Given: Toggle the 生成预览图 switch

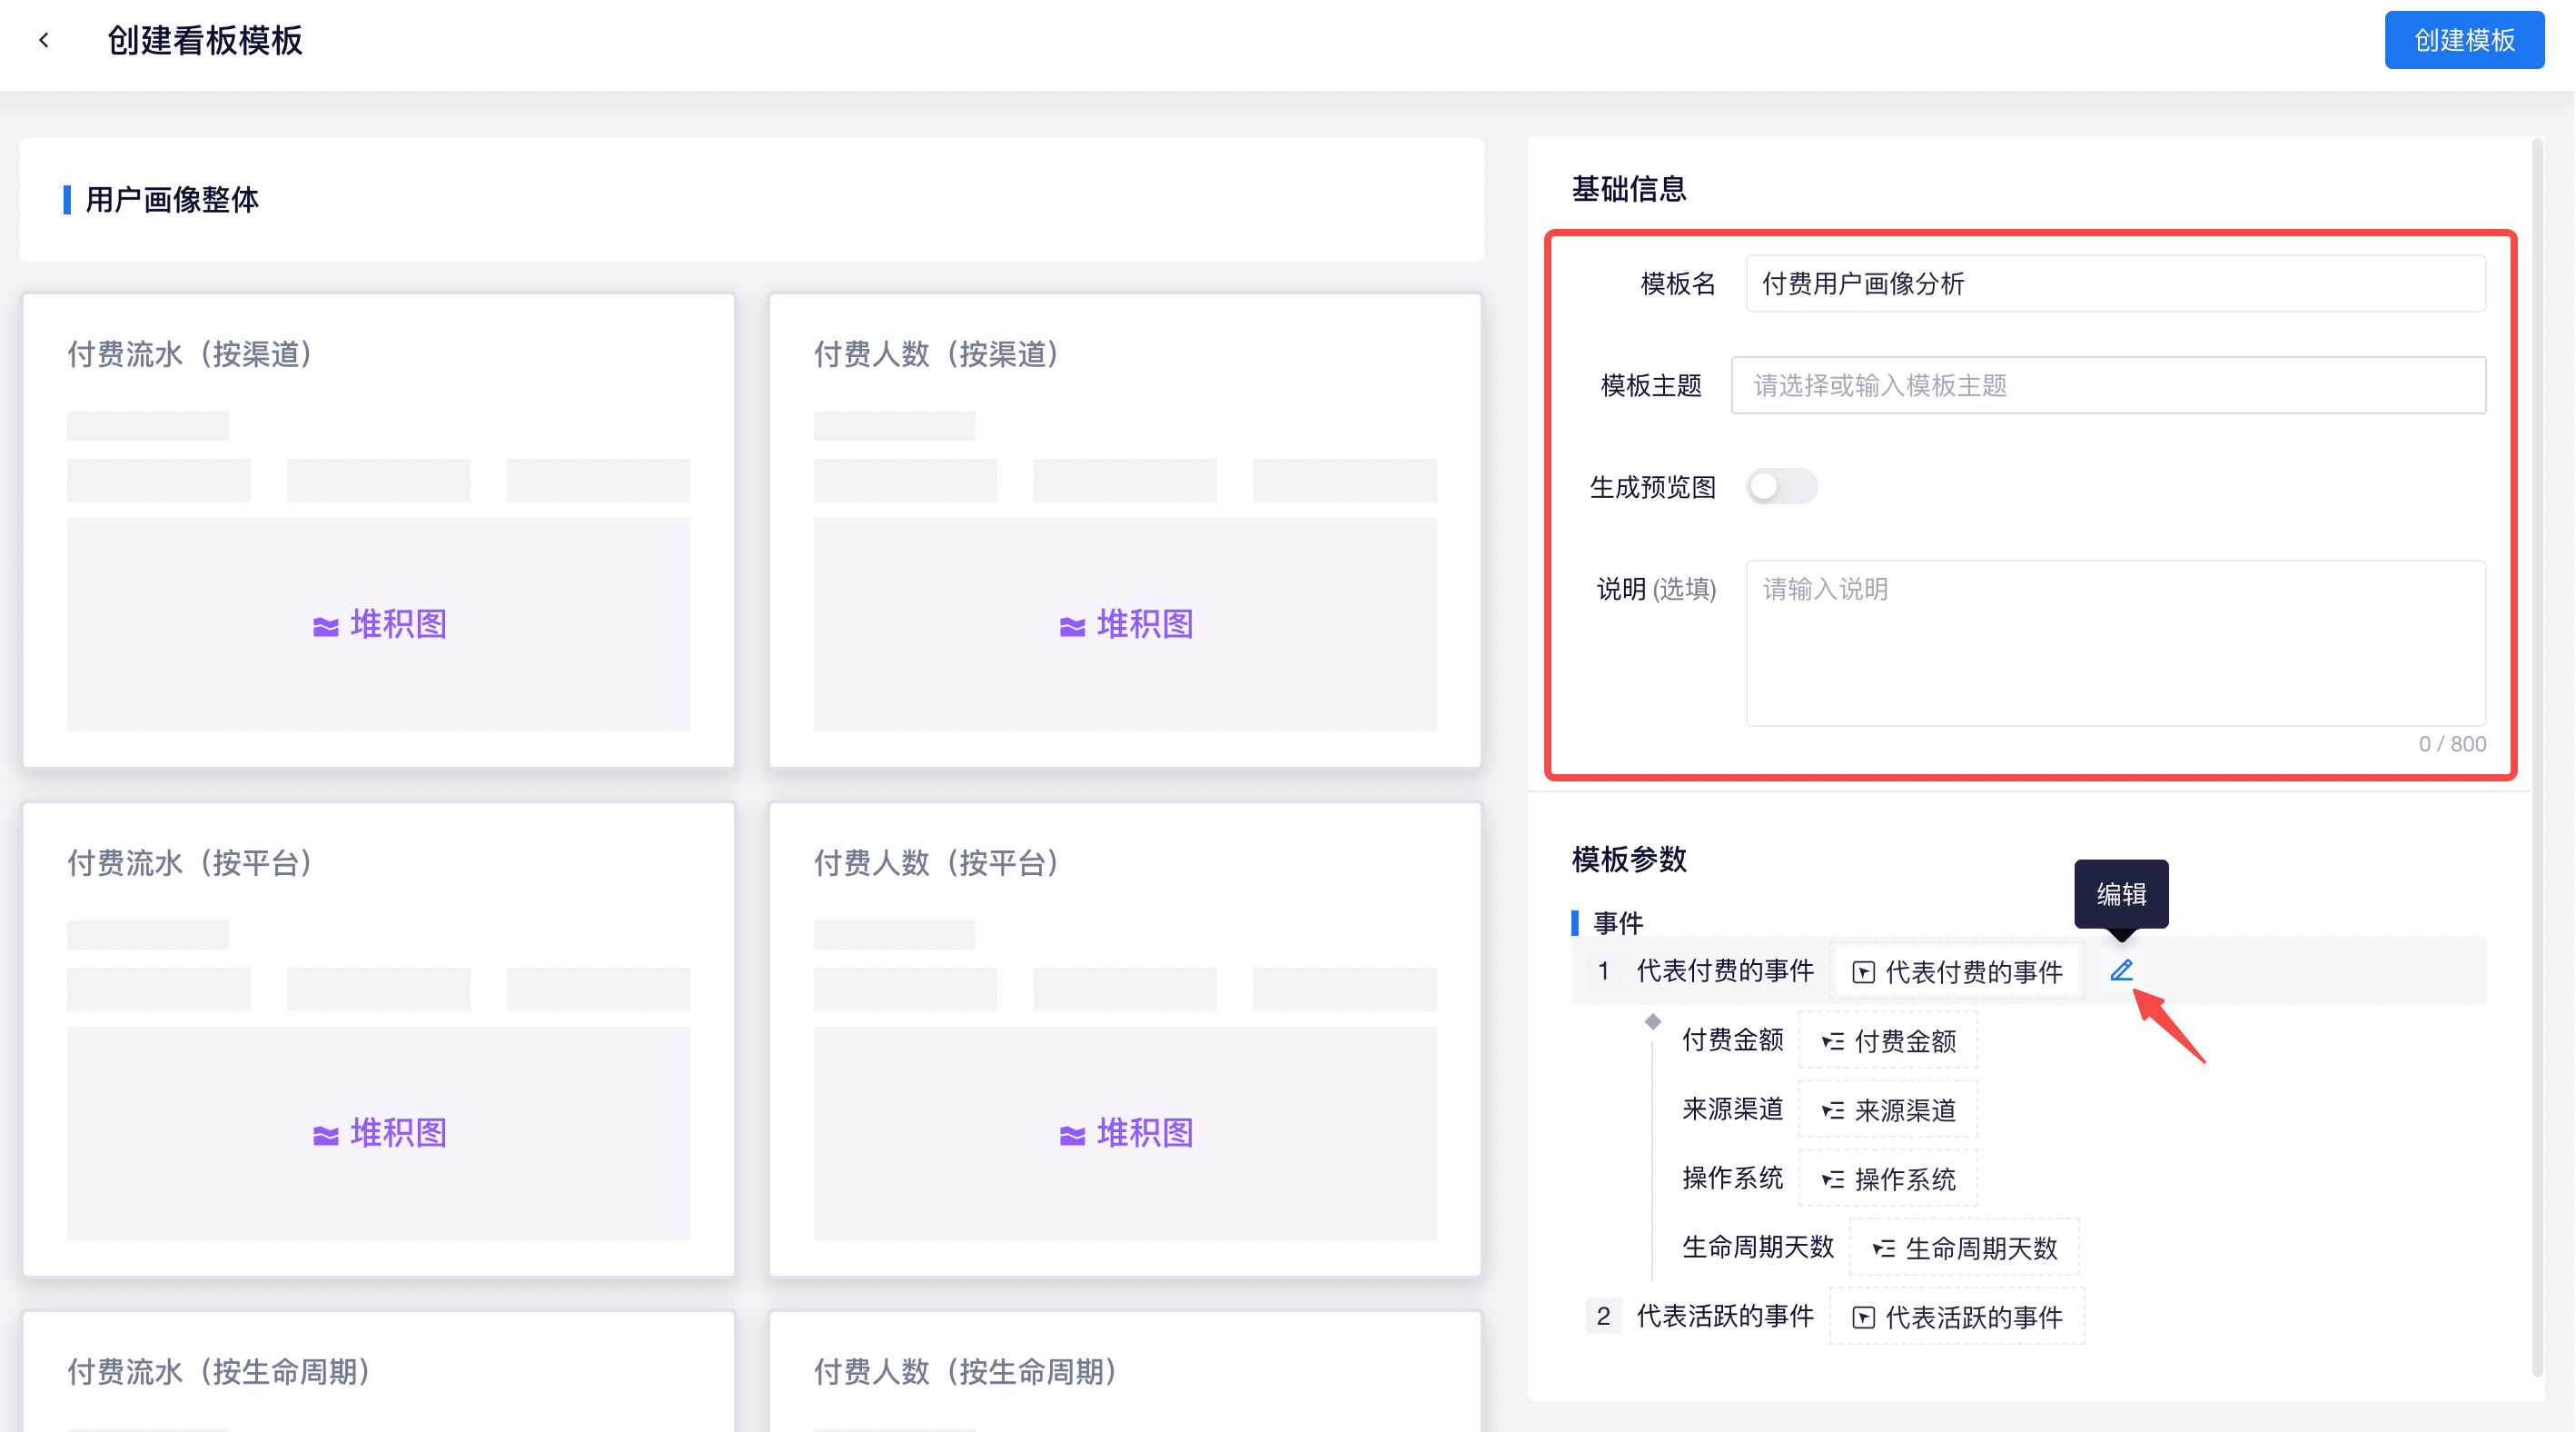Looking at the screenshot, I should pos(1781,486).
